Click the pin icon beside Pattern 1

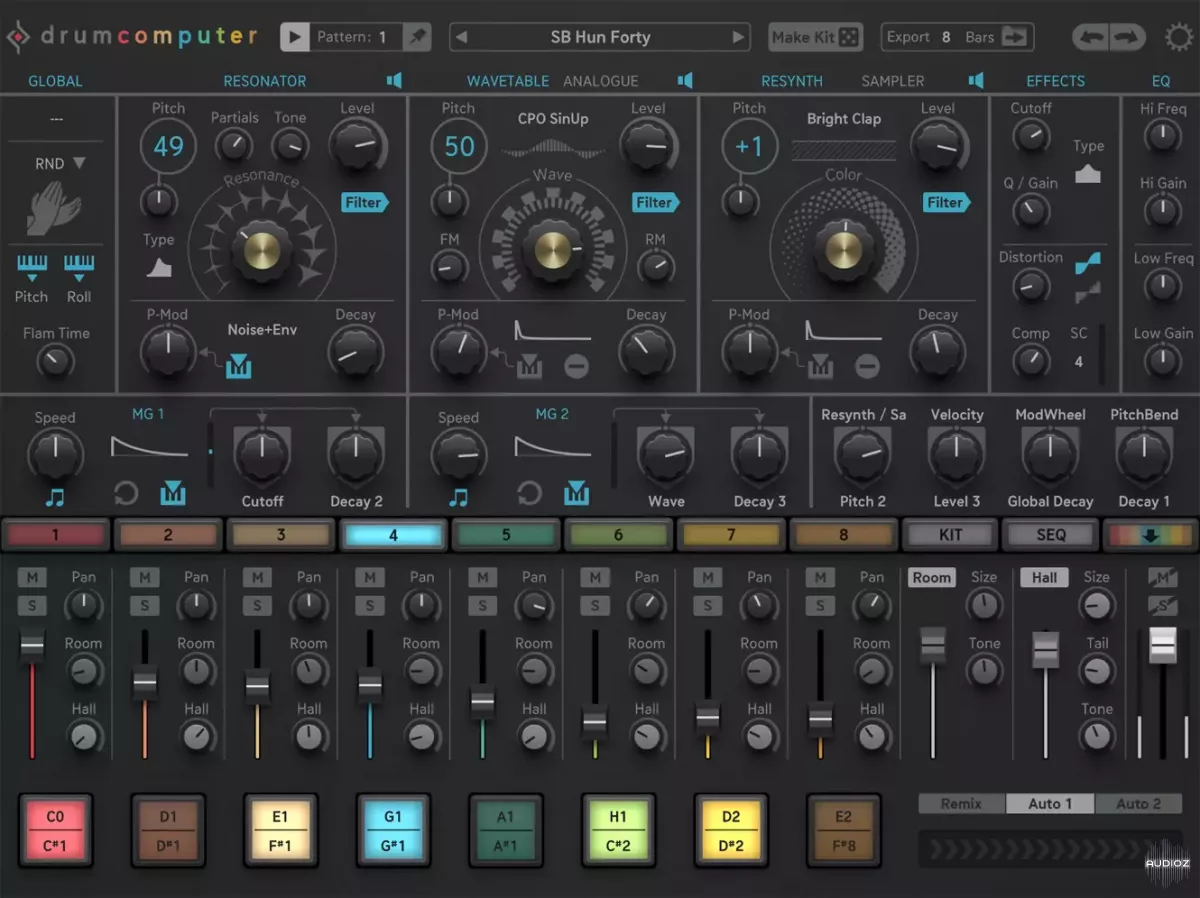pos(418,37)
